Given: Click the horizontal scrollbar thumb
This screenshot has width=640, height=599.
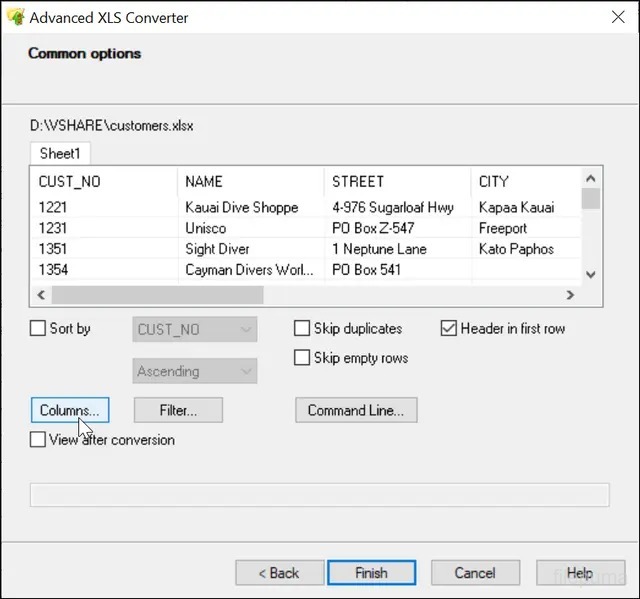Looking at the screenshot, I should [x=158, y=295].
